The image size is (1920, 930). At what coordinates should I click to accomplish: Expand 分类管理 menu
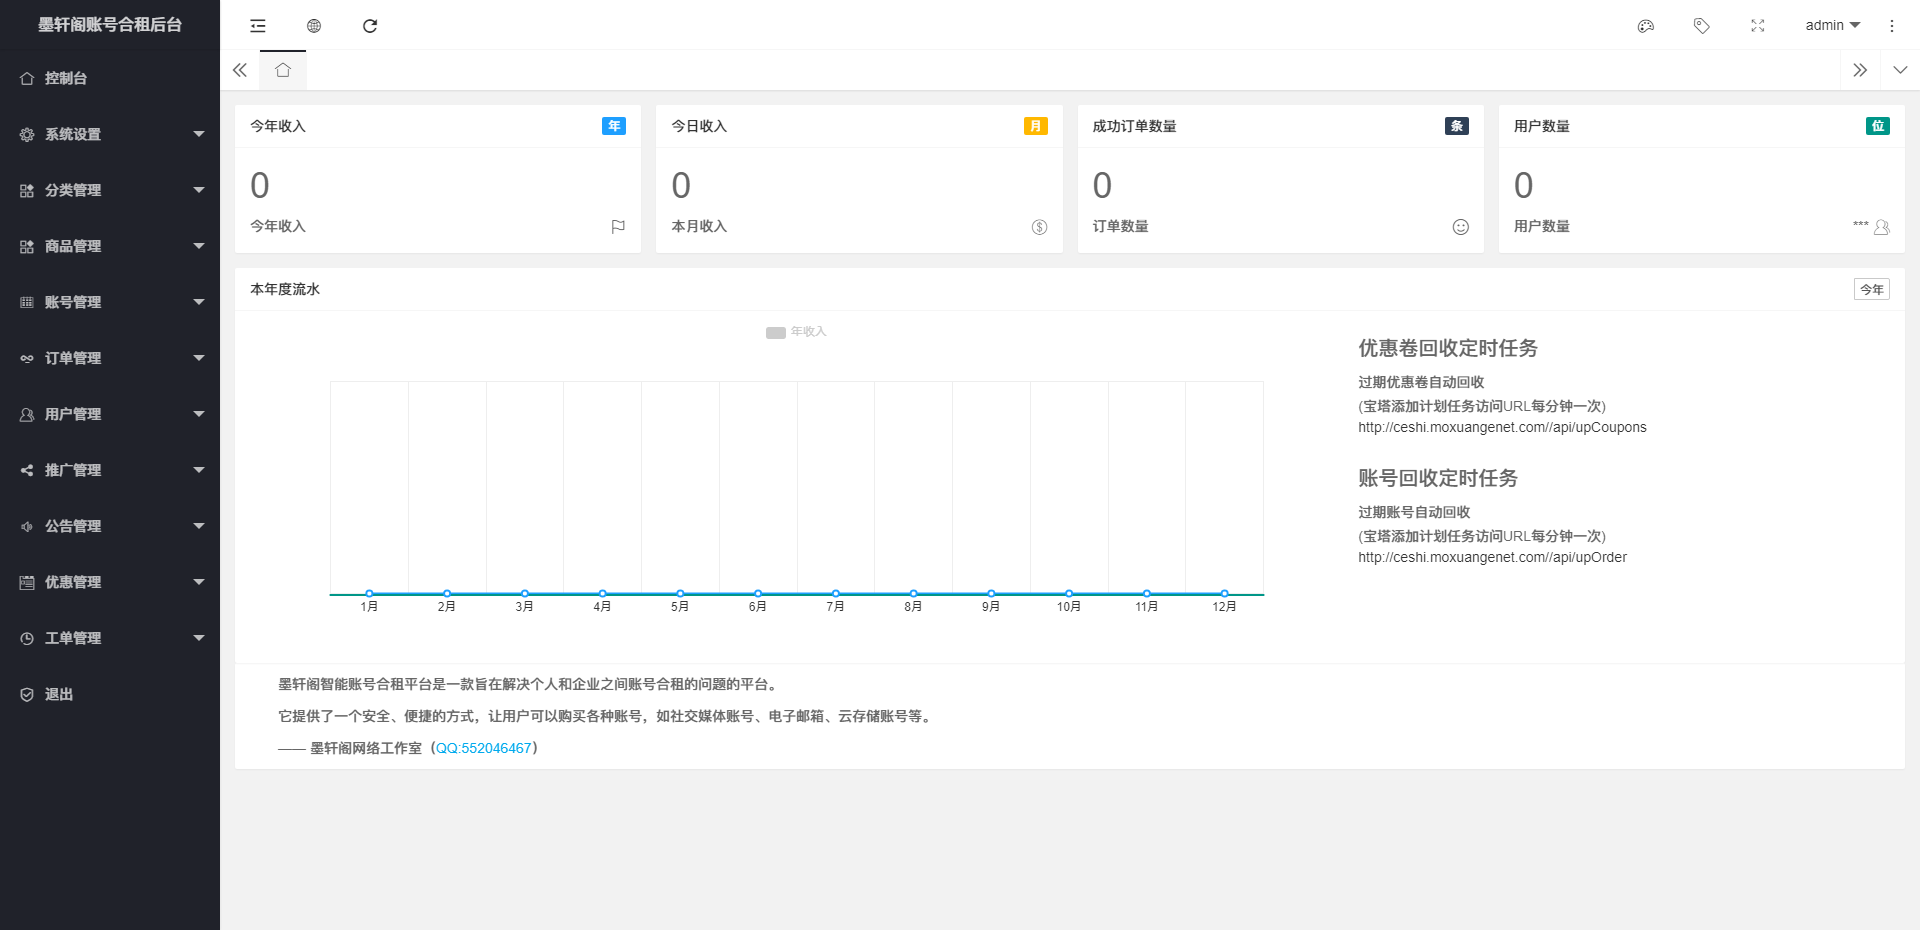coord(110,190)
